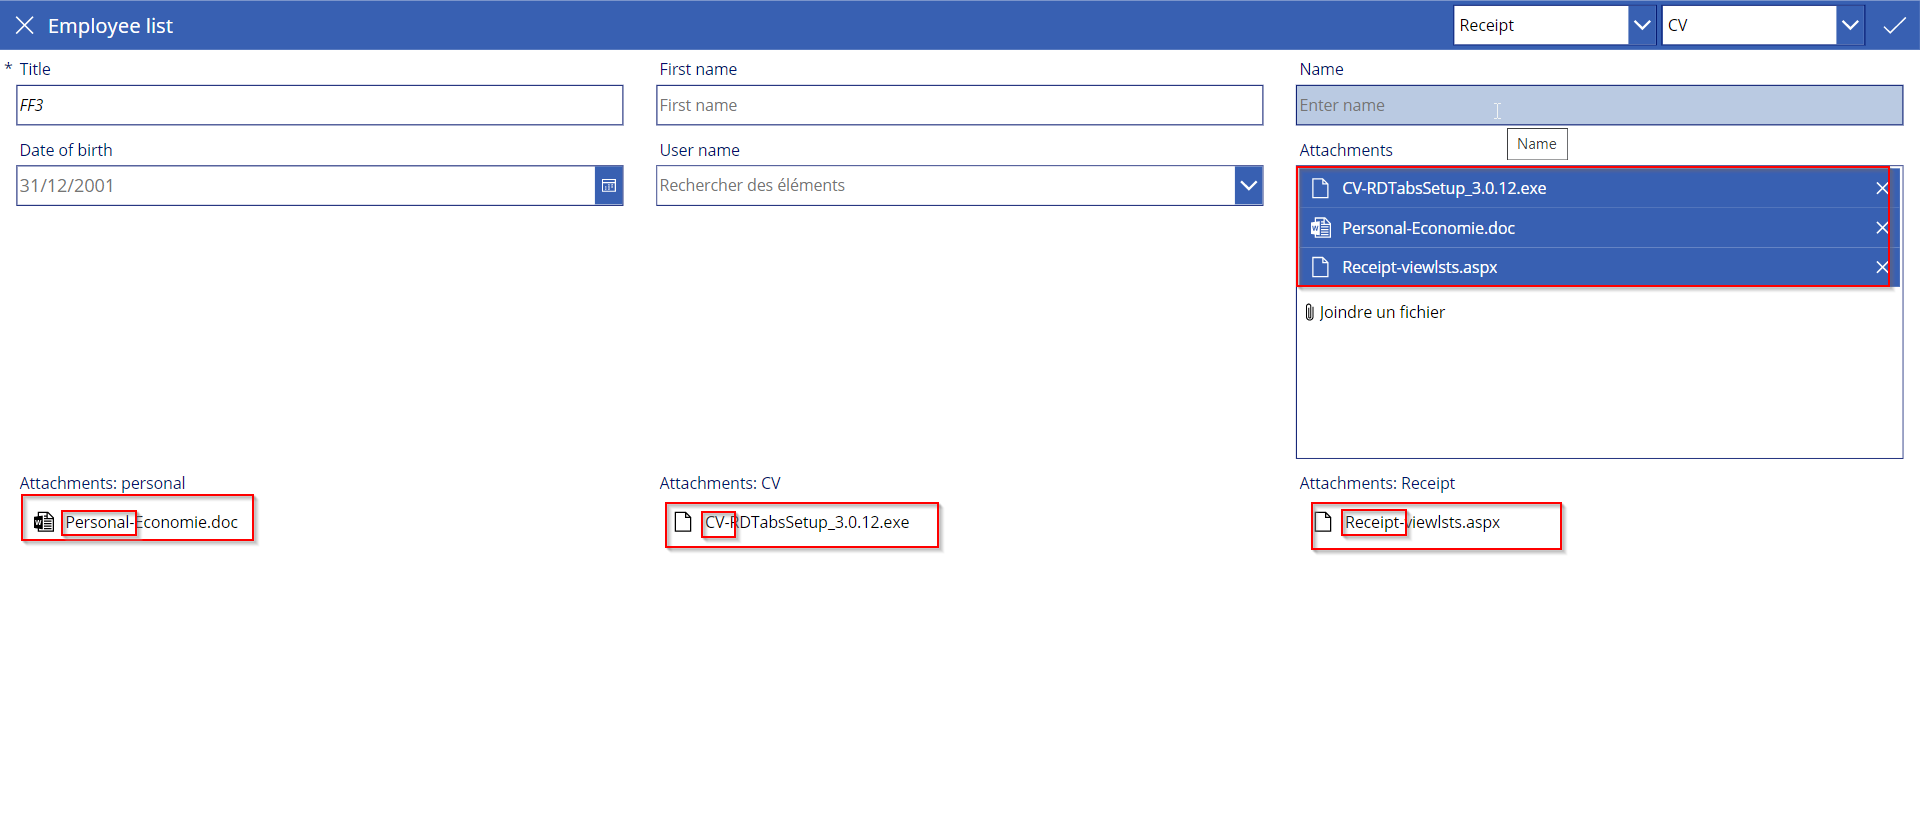Open Personal-Economie.doc under Attachments: personal
1920x838 pixels.
pos(151,522)
